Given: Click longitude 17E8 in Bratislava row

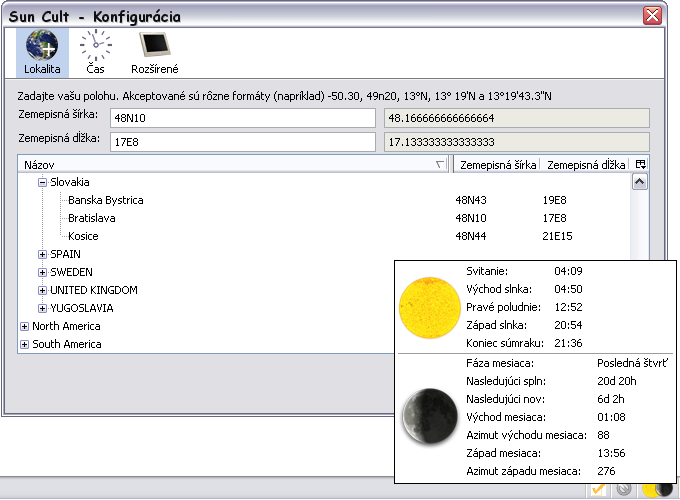Looking at the screenshot, I should point(554,218).
